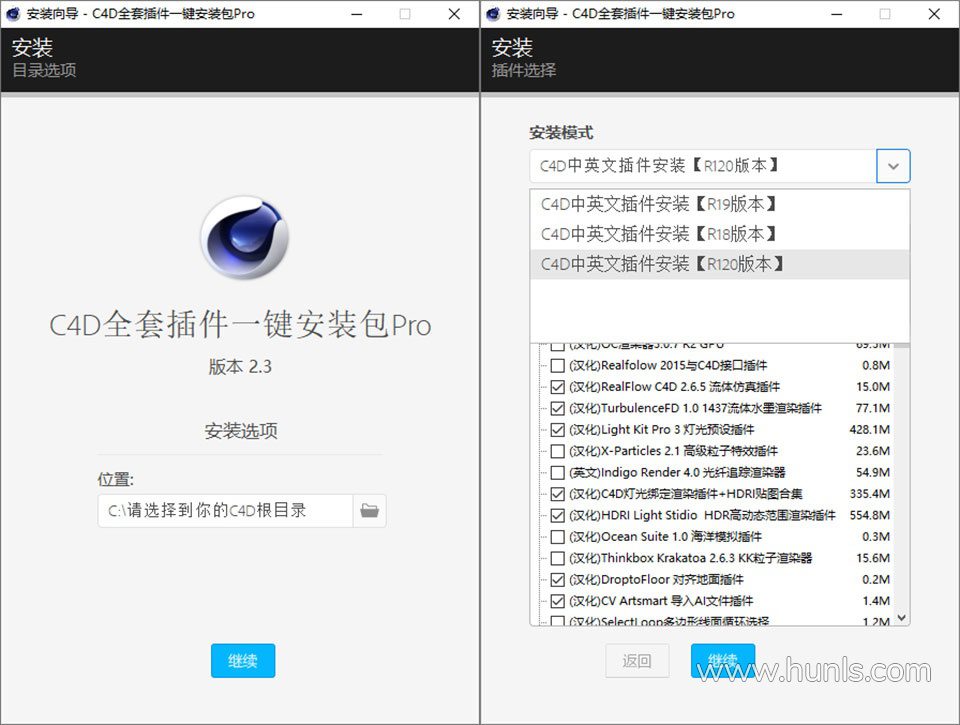Click the 23.6M size value
960x725 pixels.
click(x=872, y=451)
